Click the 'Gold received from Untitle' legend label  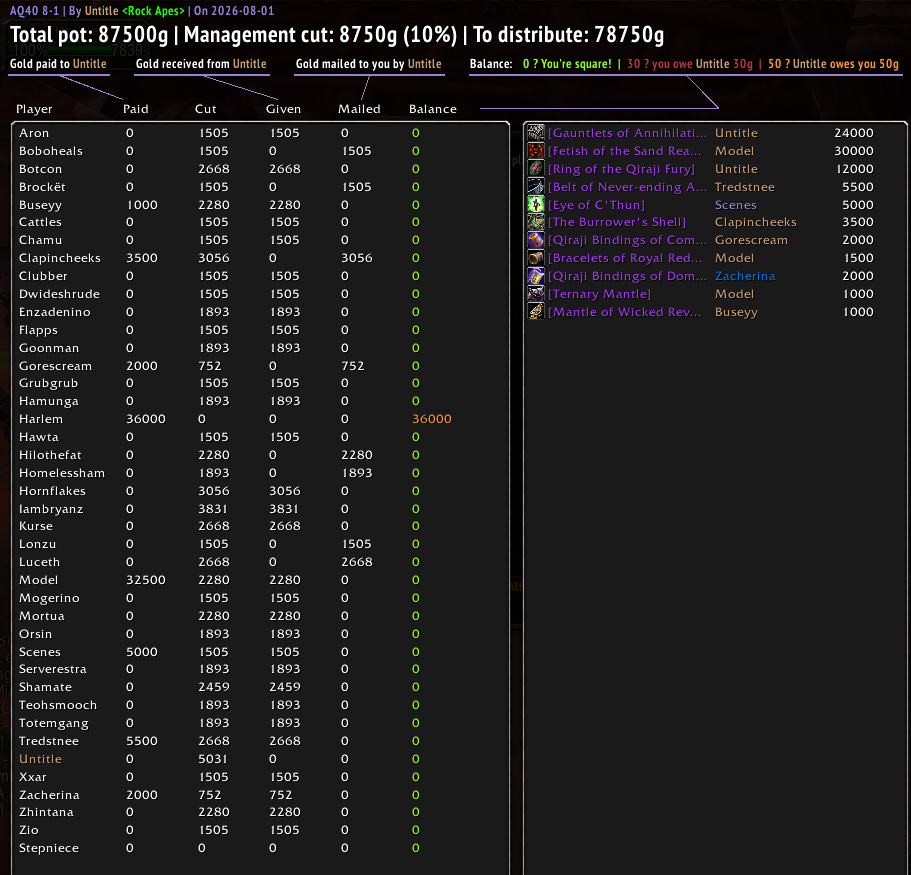point(201,64)
